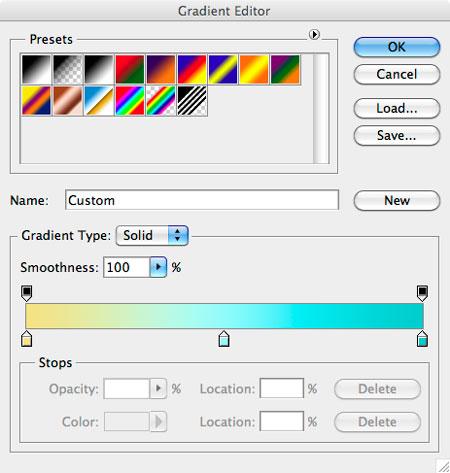This screenshot has width=450, height=473.
Task: Open the Gradient Type dropdown
Action: (152, 235)
